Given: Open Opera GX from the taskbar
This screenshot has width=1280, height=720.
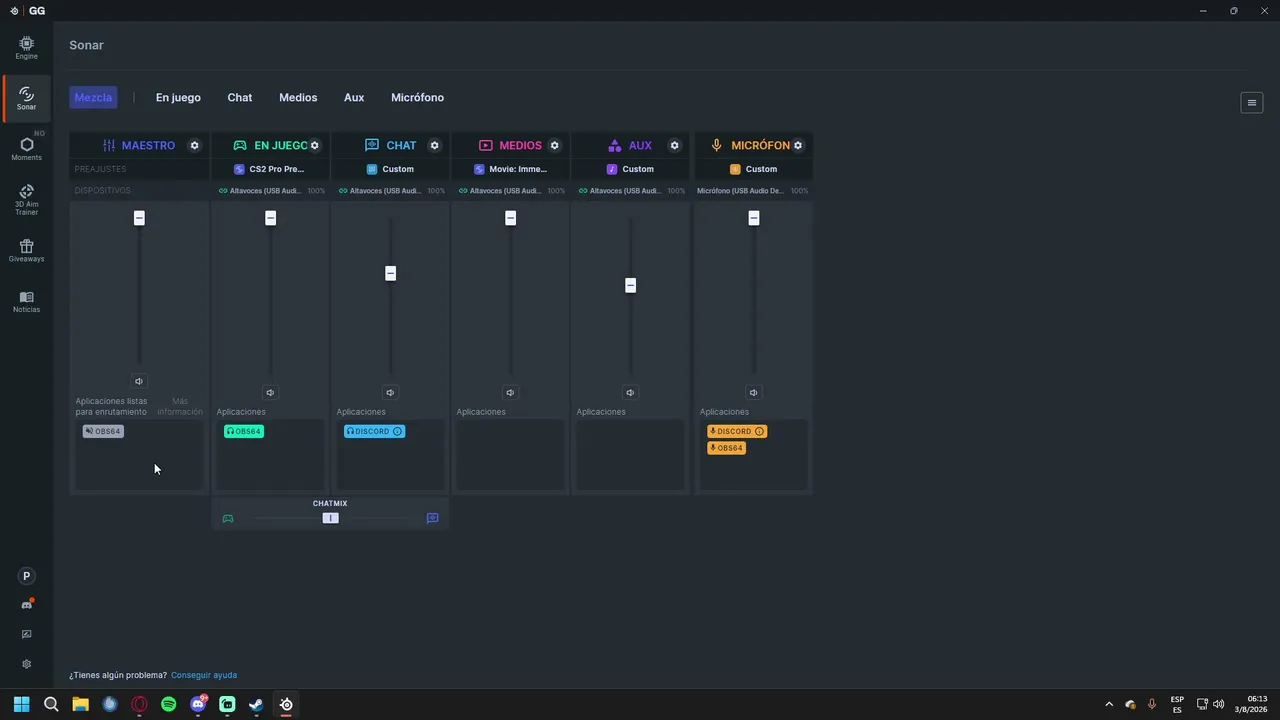Looking at the screenshot, I should tap(139, 704).
